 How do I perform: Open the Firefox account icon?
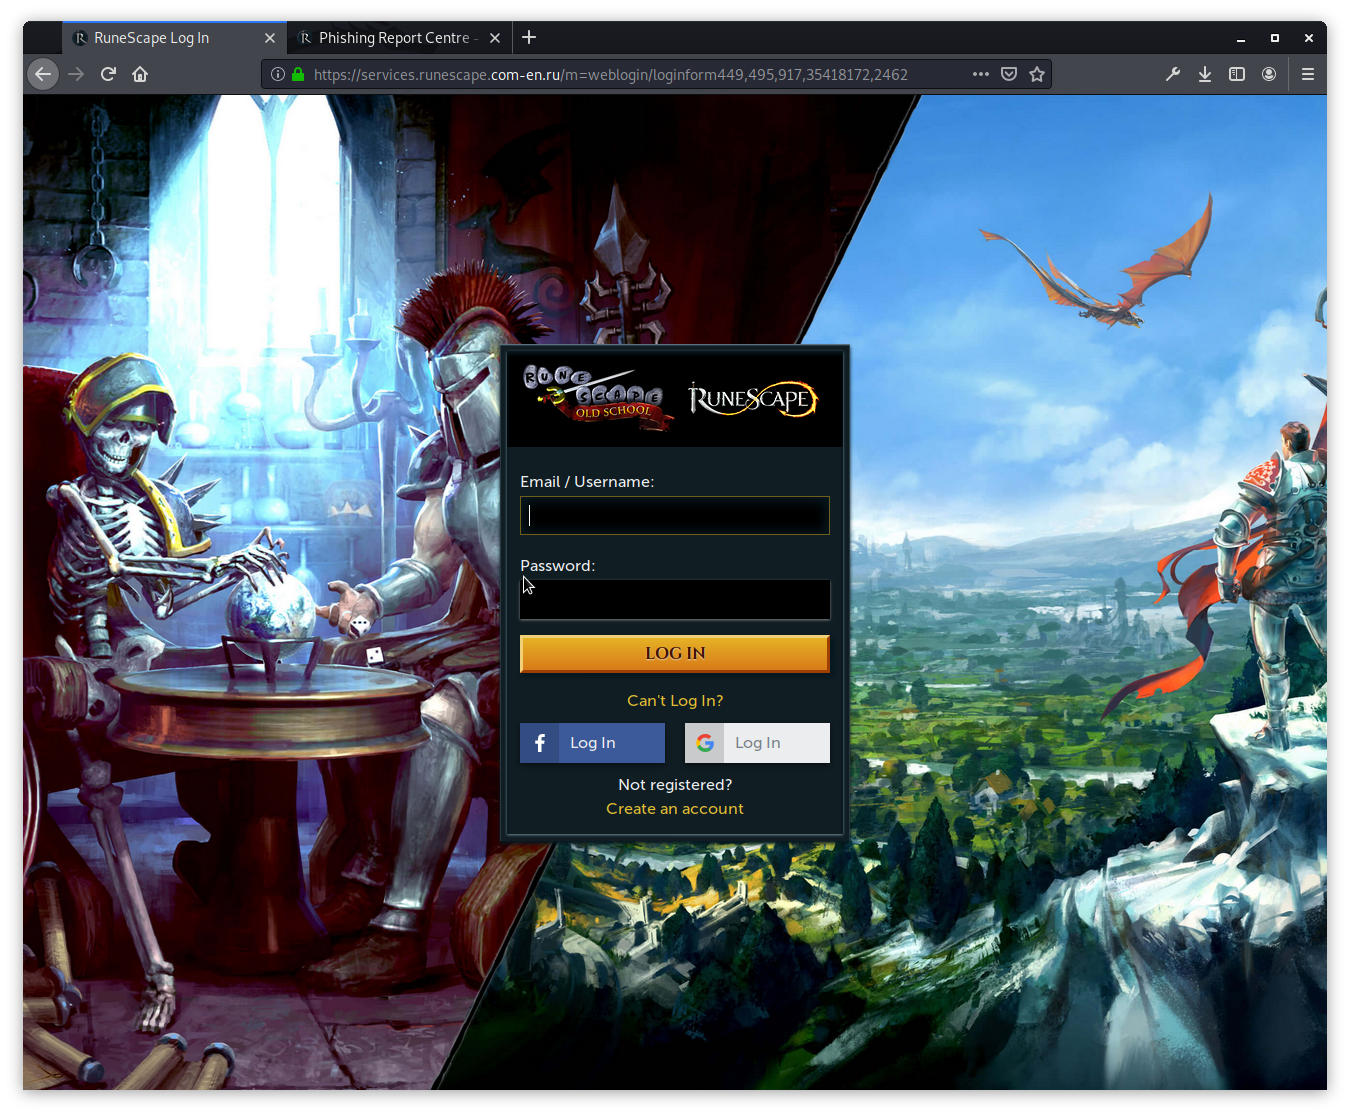(x=1269, y=74)
